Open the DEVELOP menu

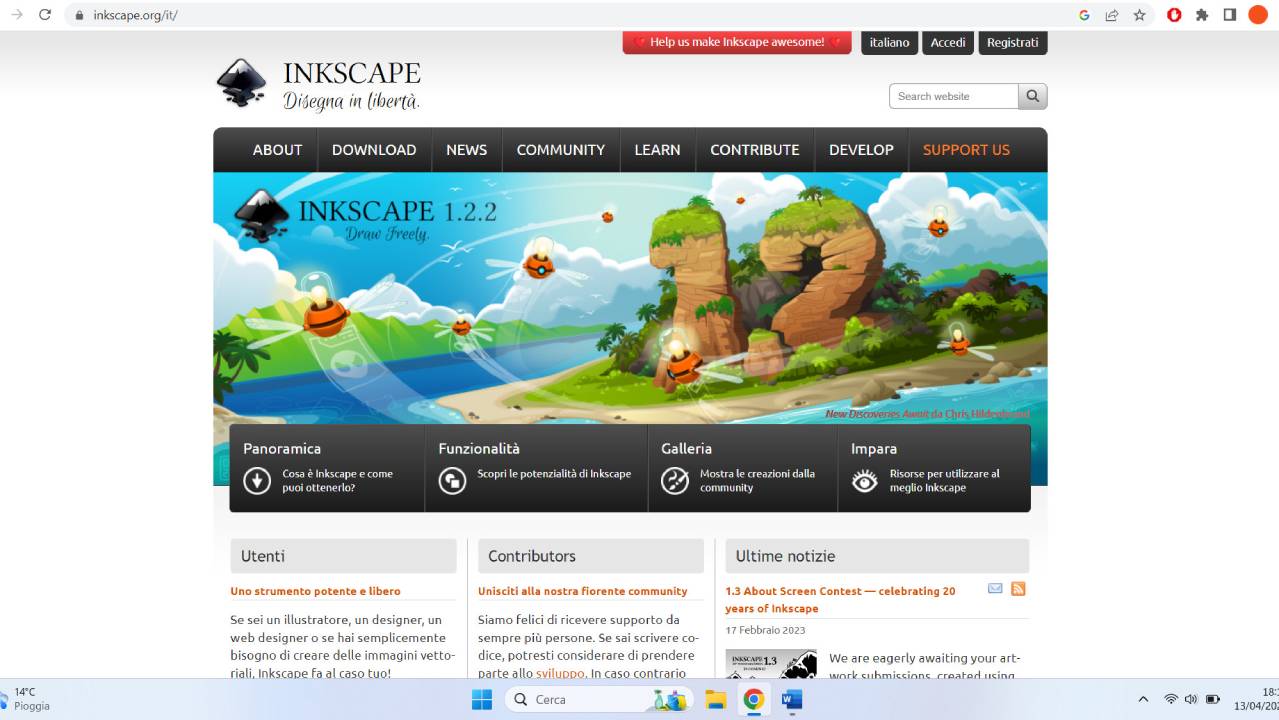pyautogui.click(x=861, y=150)
